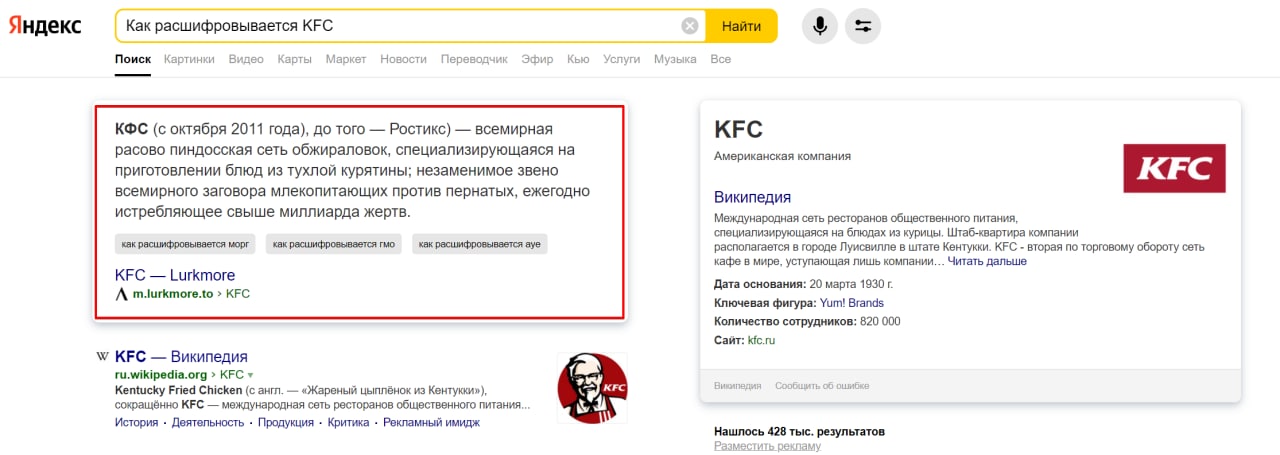This screenshot has width=1280, height=455.
Task: Open the История sitelink
Action: 136,422
